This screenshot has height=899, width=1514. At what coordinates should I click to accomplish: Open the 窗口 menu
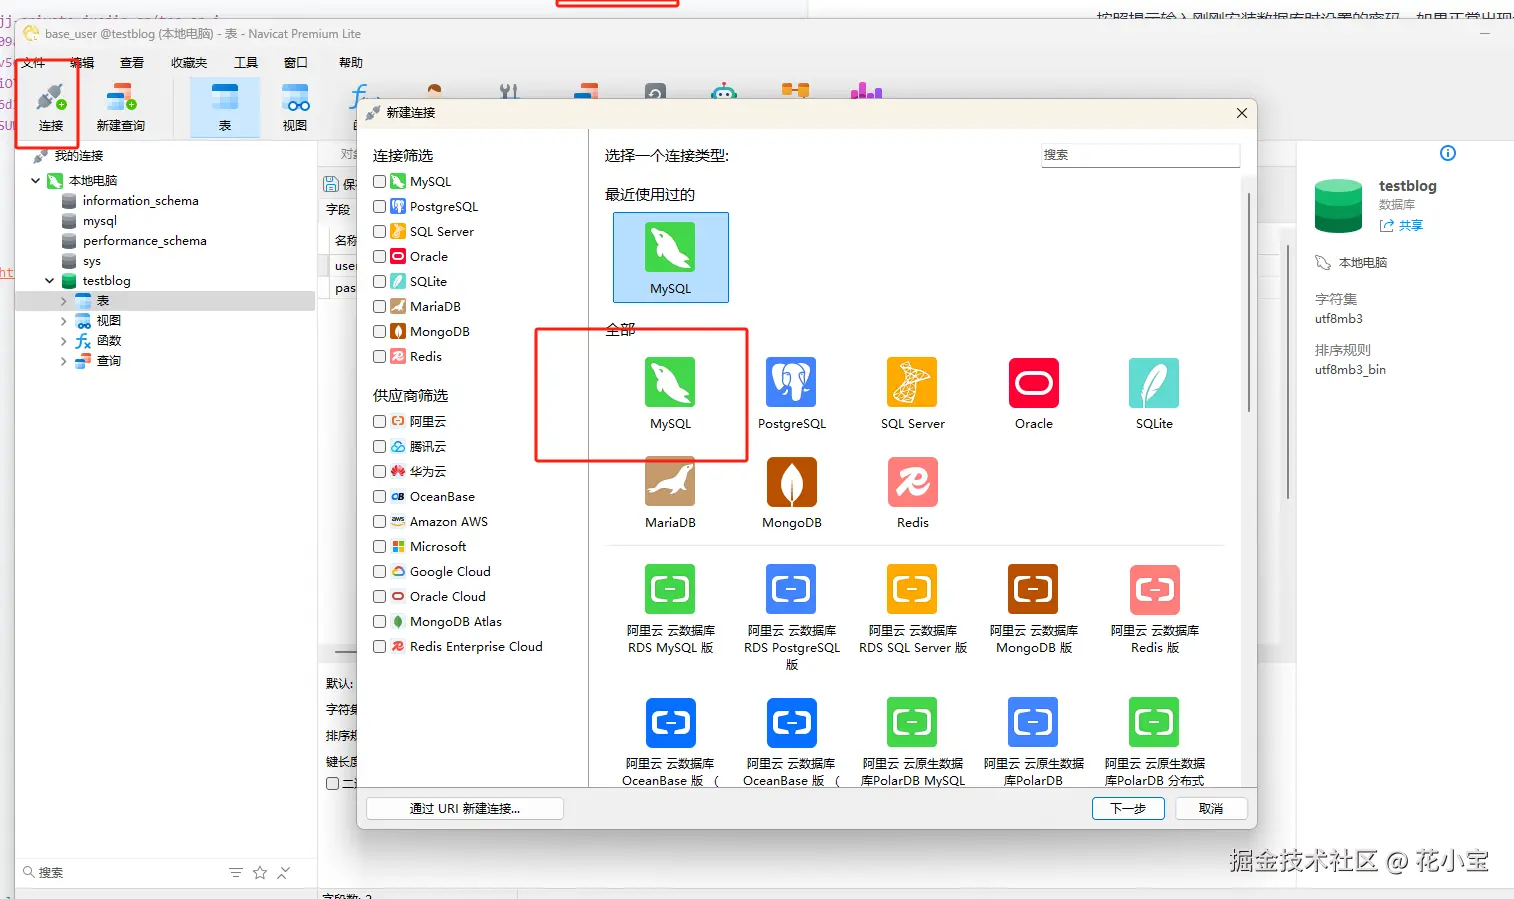pyautogui.click(x=296, y=63)
